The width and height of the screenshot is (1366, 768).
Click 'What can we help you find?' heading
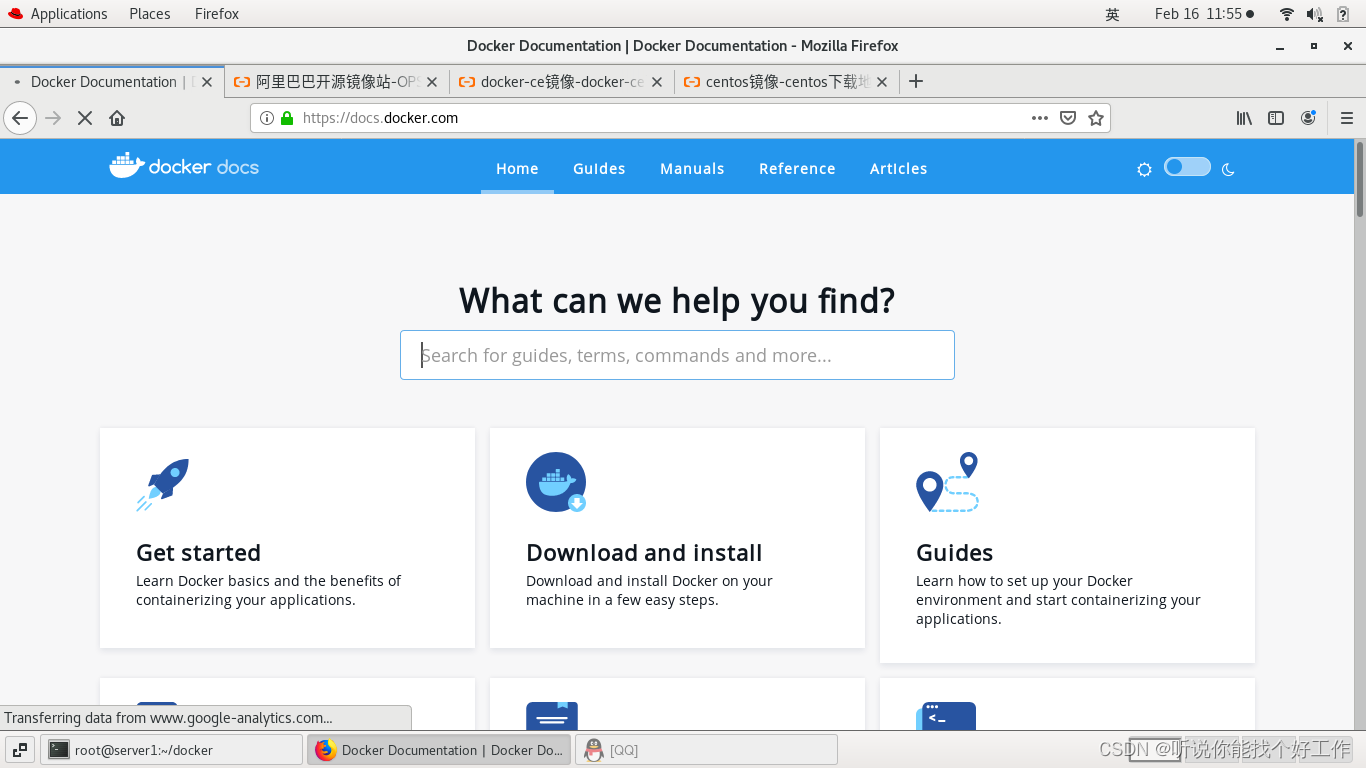tap(677, 300)
